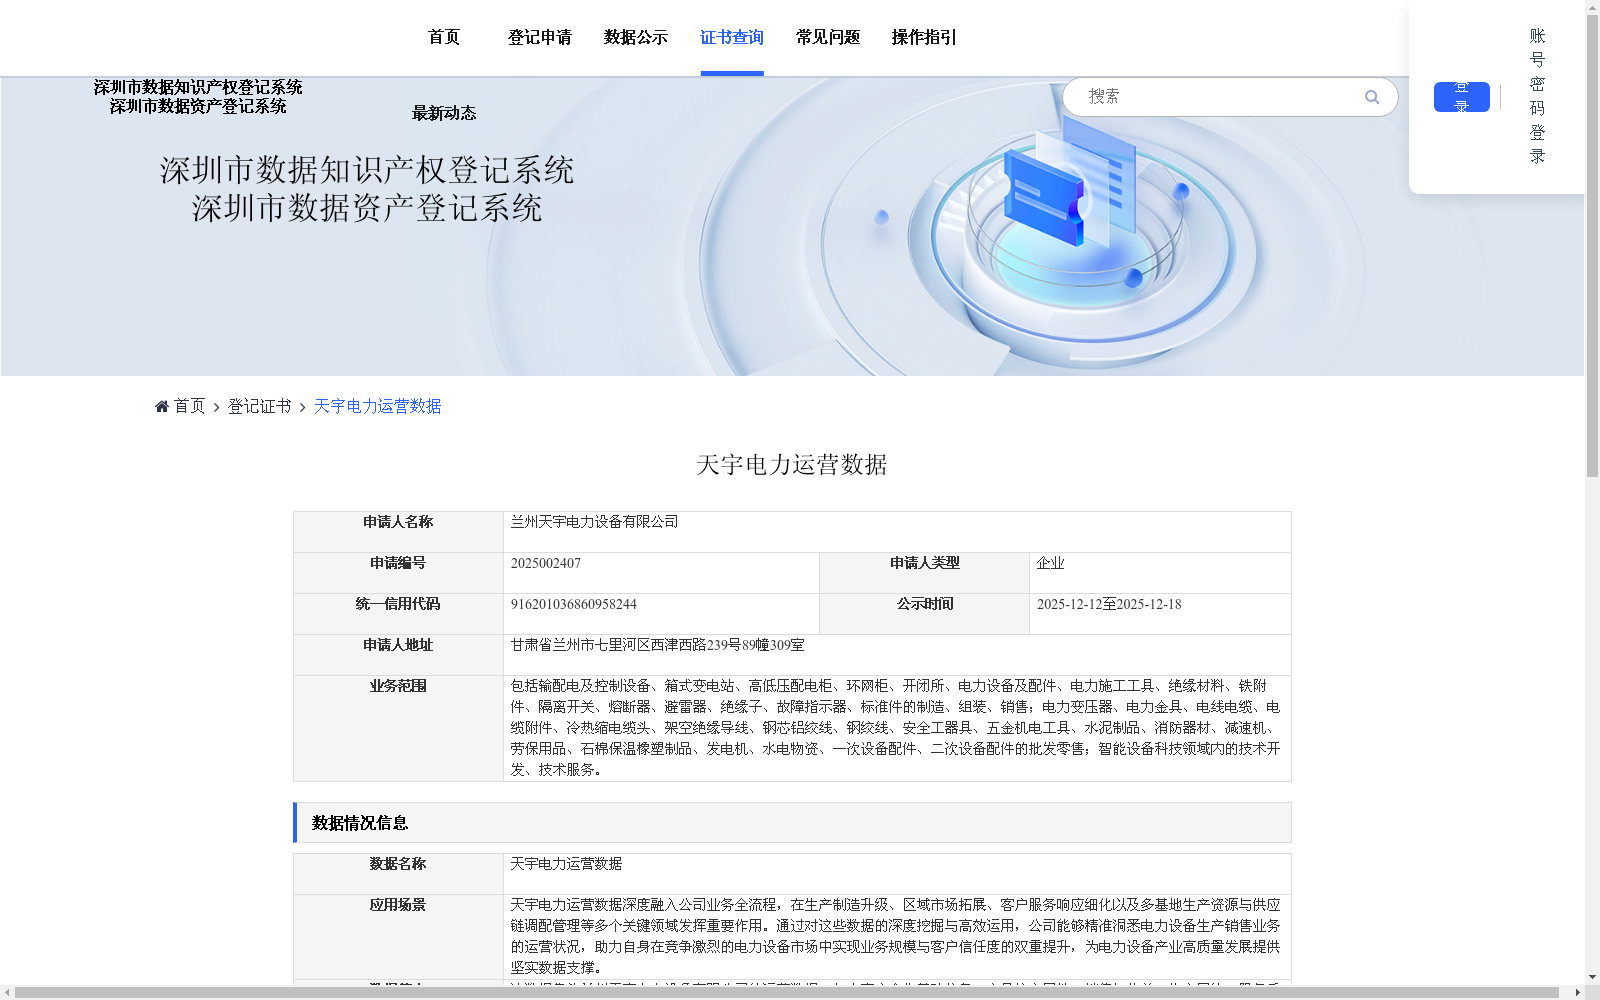
Task: Click 首页 breadcrumb link
Action: point(189,406)
